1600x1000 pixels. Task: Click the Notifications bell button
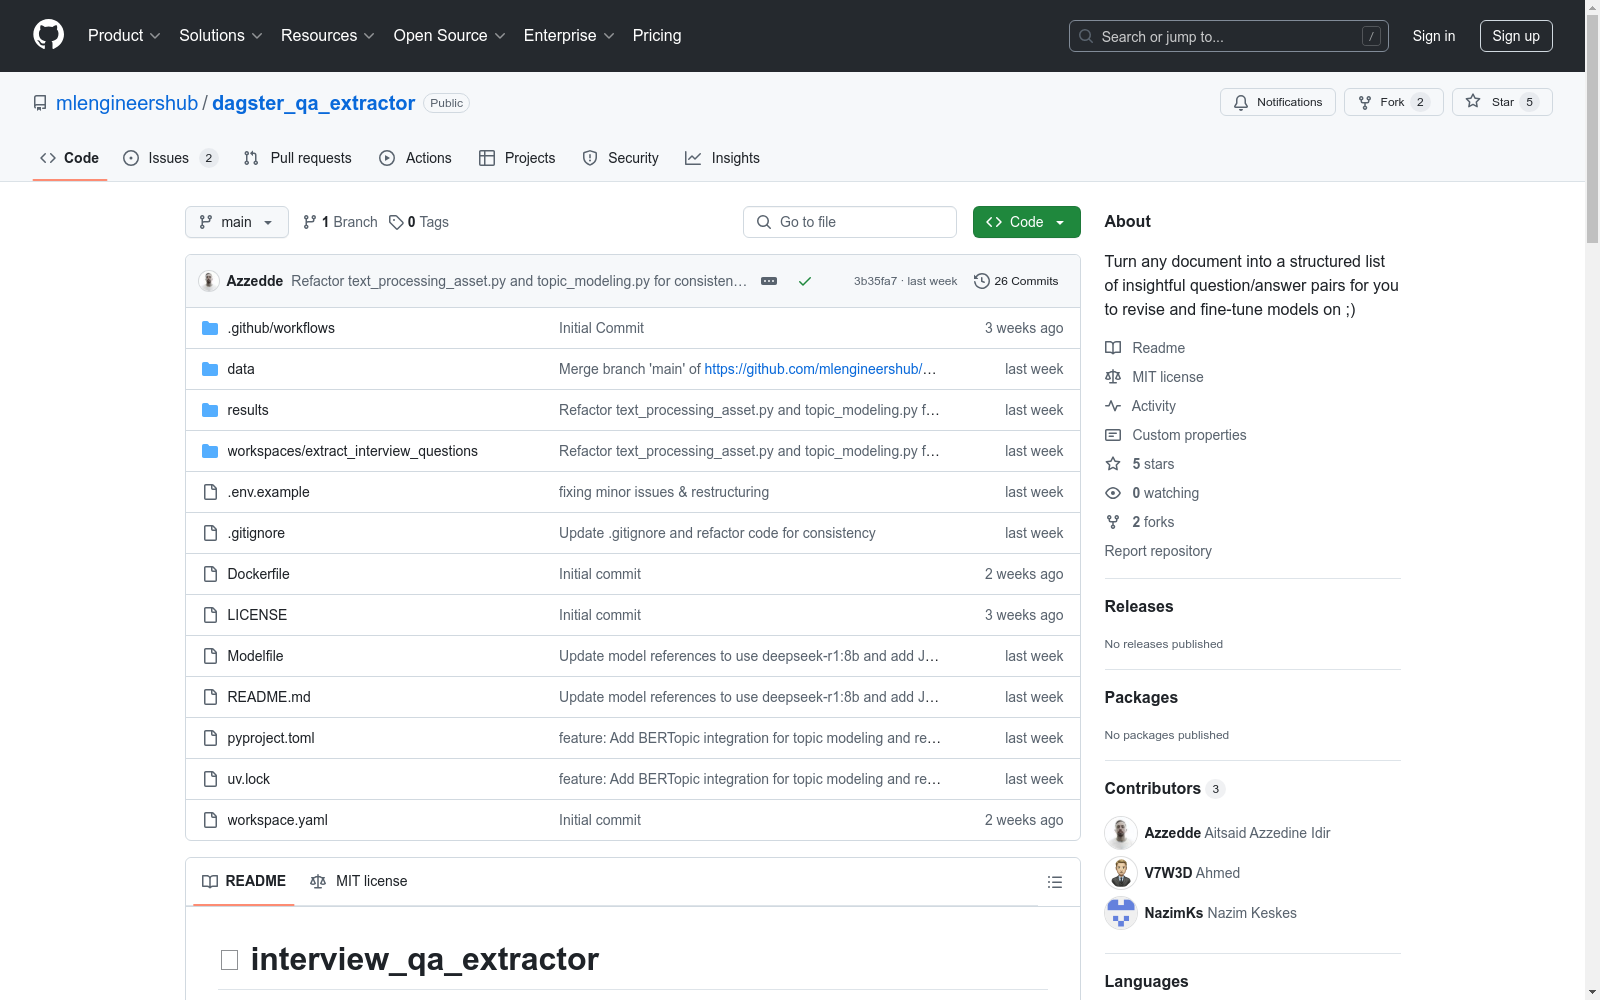click(x=1277, y=102)
